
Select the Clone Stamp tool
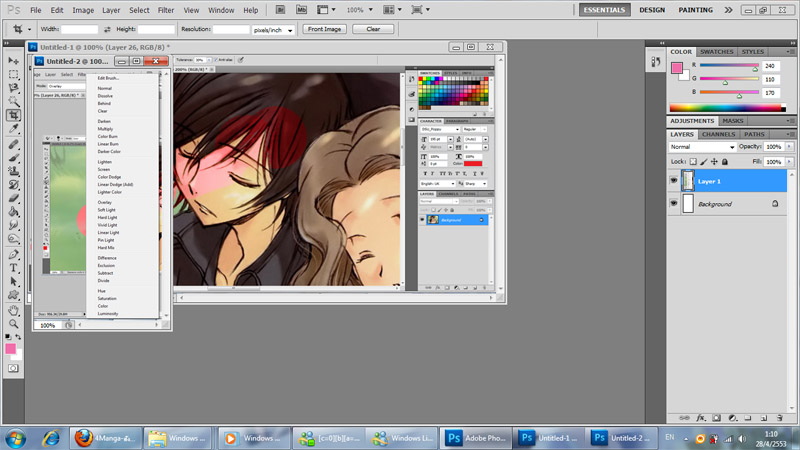pyautogui.click(x=13, y=171)
